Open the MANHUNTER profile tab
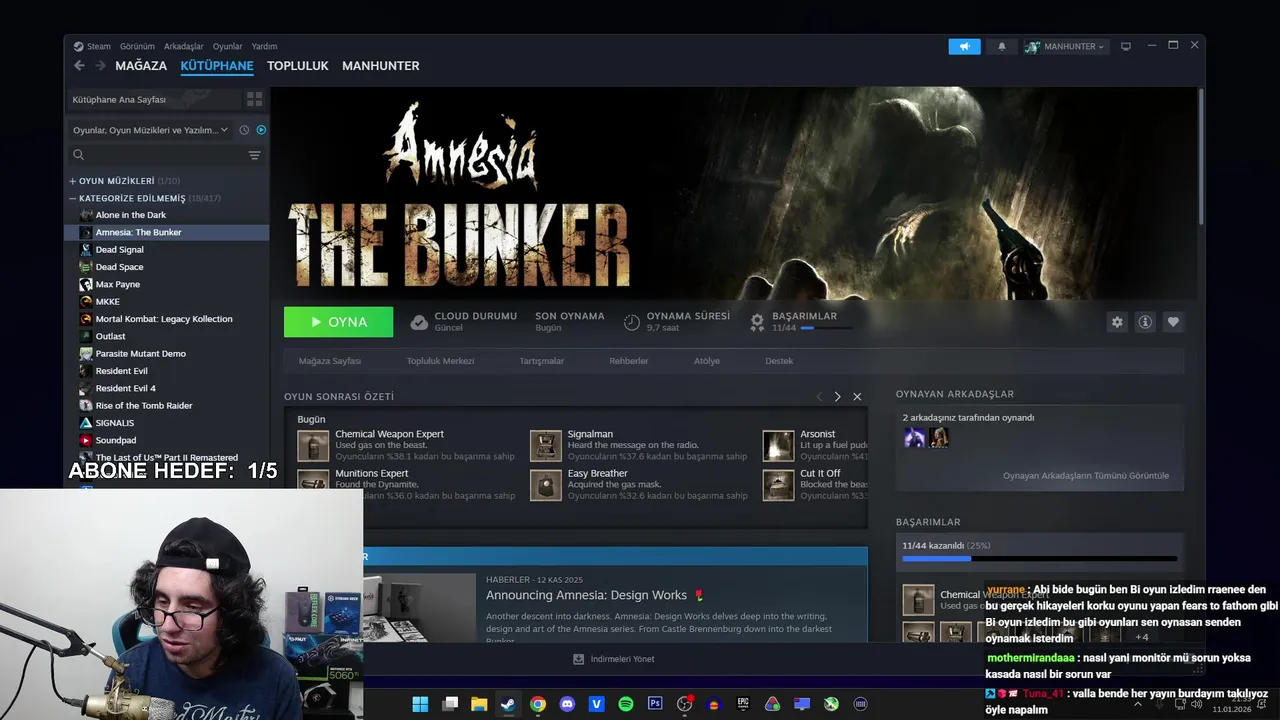 (381, 66)
